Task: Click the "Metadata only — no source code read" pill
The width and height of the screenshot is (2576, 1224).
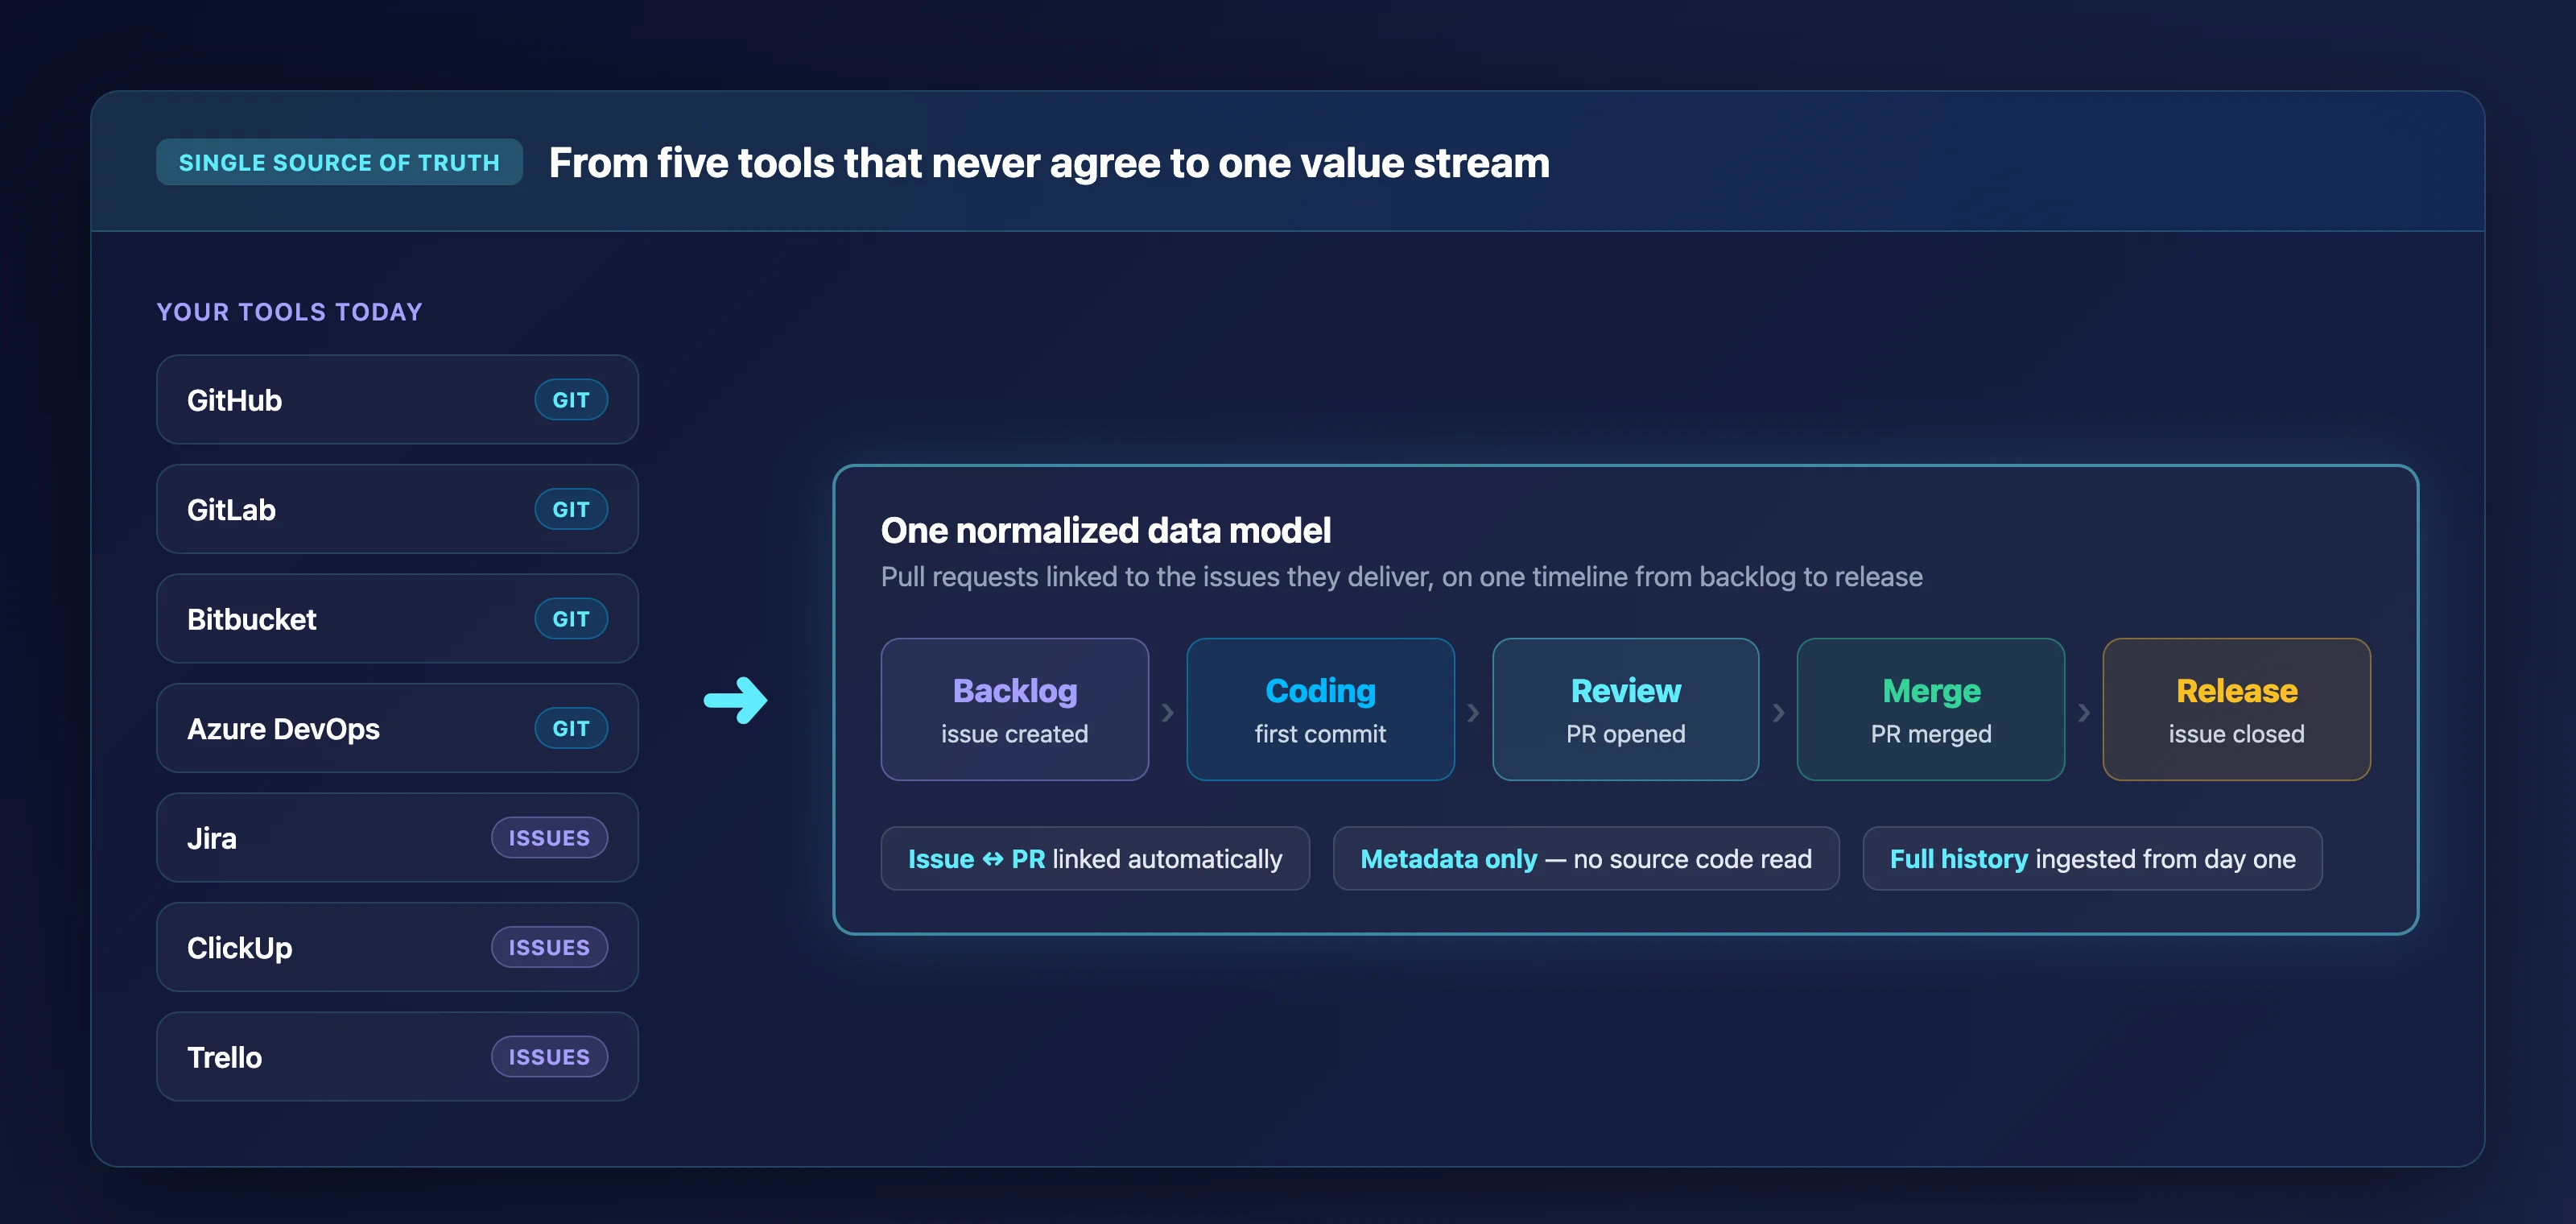Action: (1586, 858)
